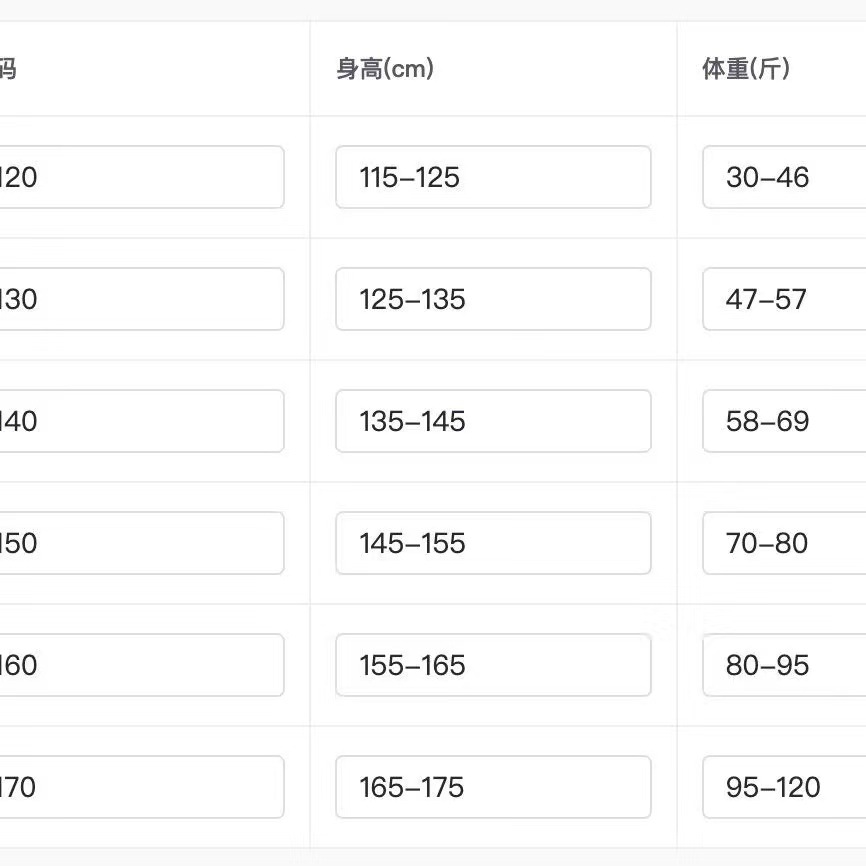The height and width of the screenshot is (866, 866).
Task: Click the 身高(cm) column header
Action: (385, 69)
